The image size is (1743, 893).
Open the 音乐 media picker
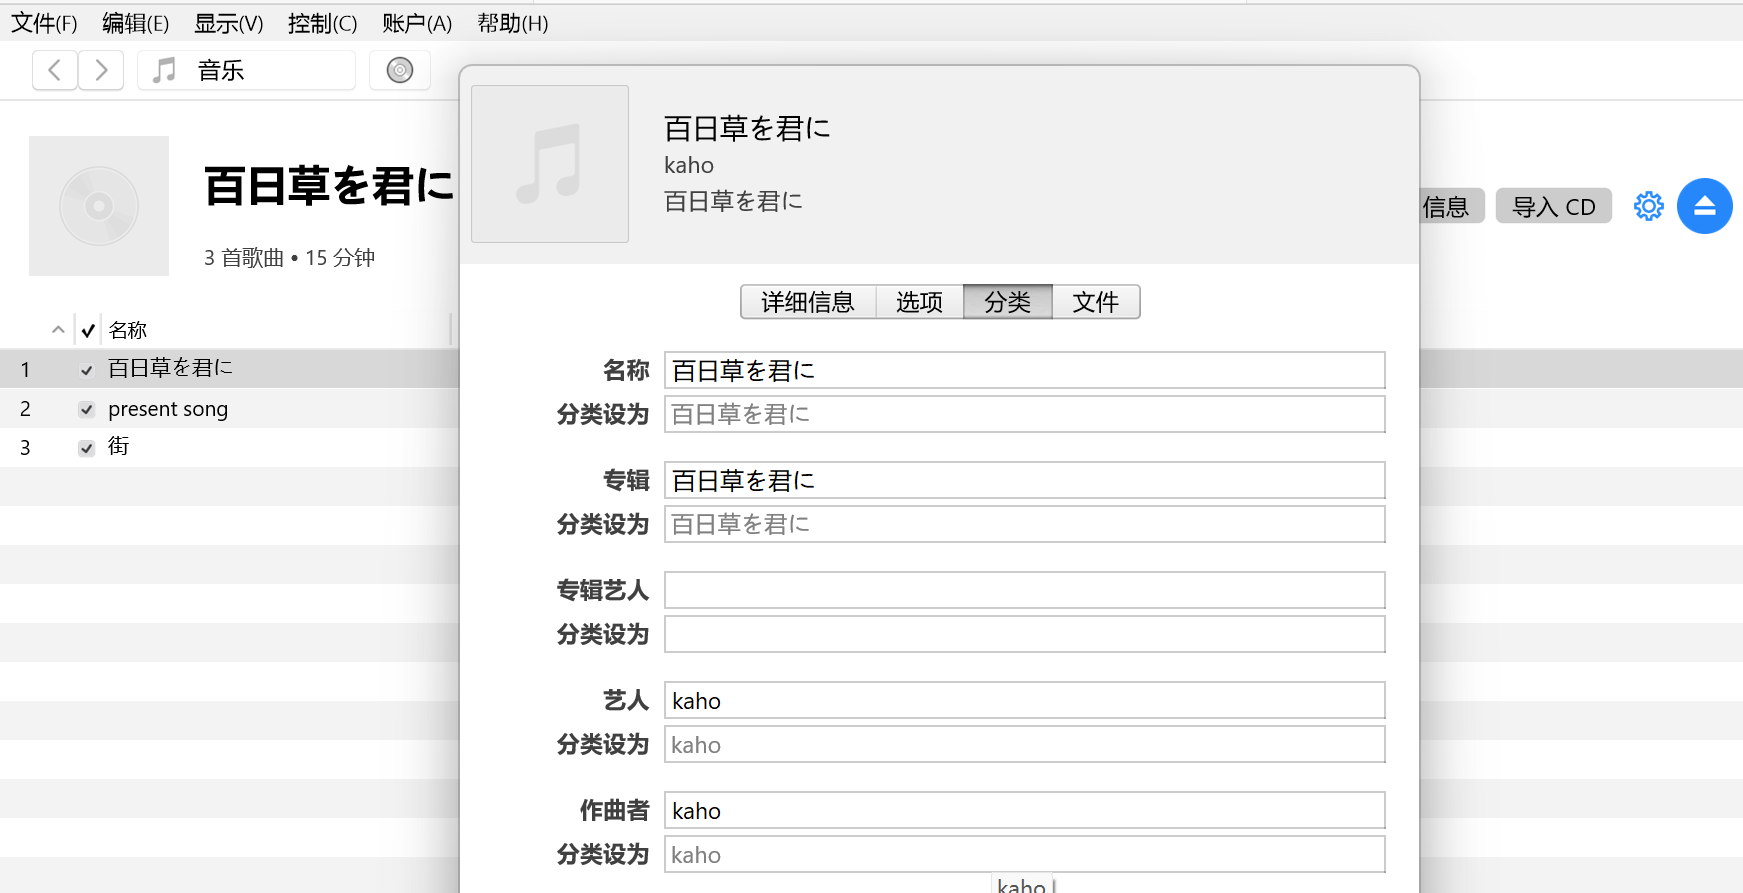(246, 70)
